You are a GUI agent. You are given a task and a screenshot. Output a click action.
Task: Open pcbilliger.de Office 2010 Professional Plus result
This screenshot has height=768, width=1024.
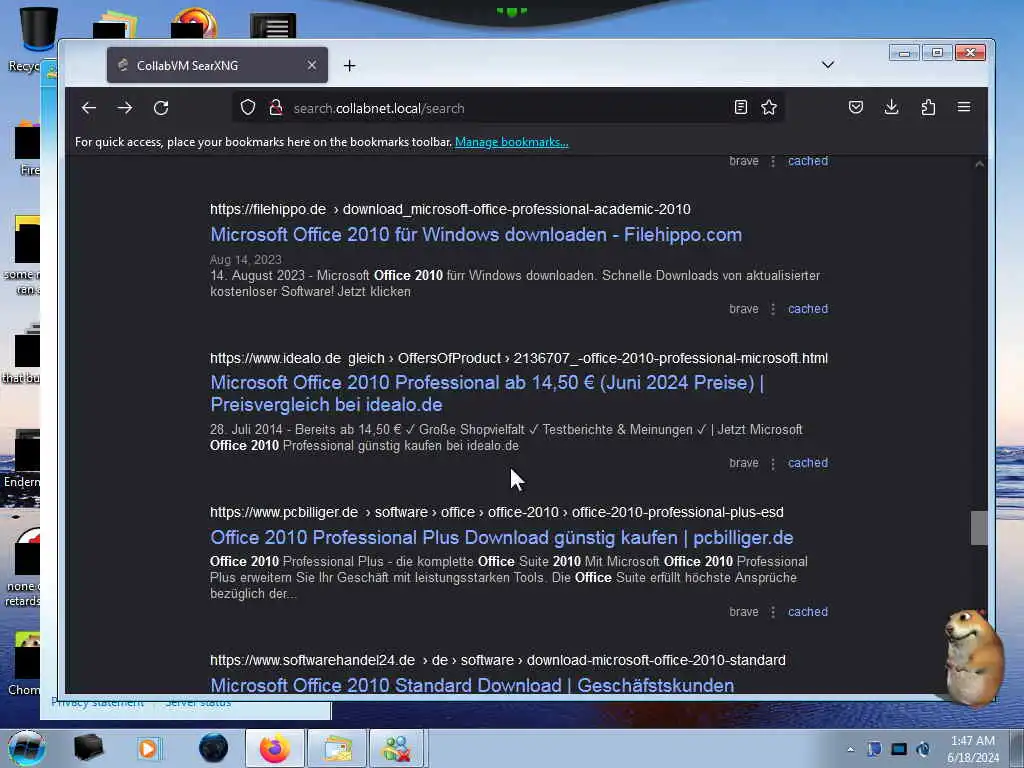pos(502,537)
